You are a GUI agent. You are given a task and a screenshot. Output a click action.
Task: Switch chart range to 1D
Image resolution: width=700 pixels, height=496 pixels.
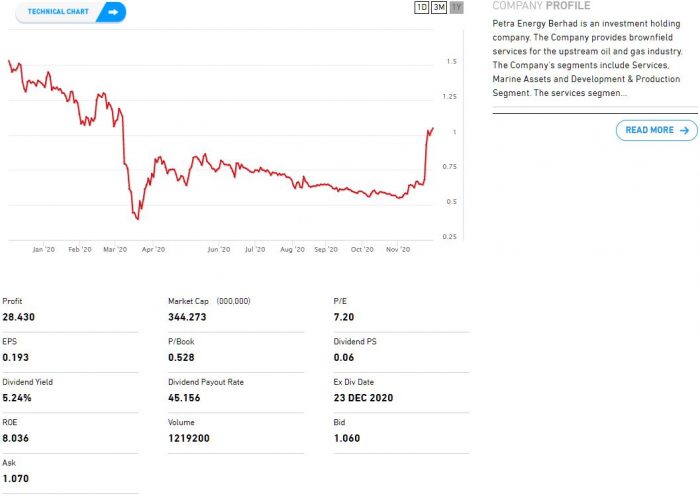tap(421, 7)
